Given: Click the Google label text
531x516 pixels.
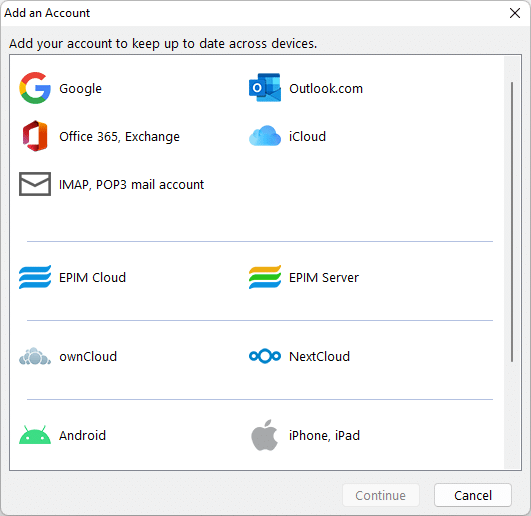Looking at the screenshot, I should point(80,89).
